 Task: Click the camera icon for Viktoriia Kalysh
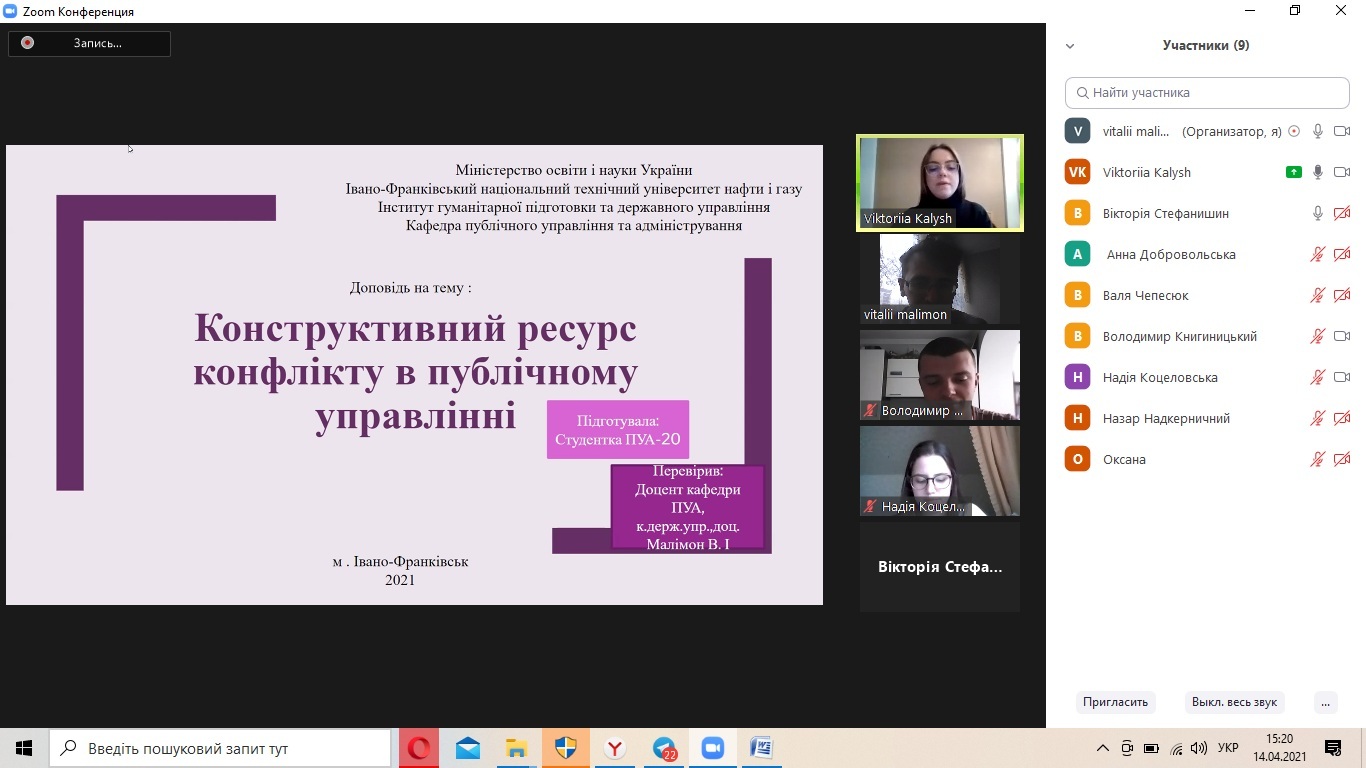tap(1342, 172)
